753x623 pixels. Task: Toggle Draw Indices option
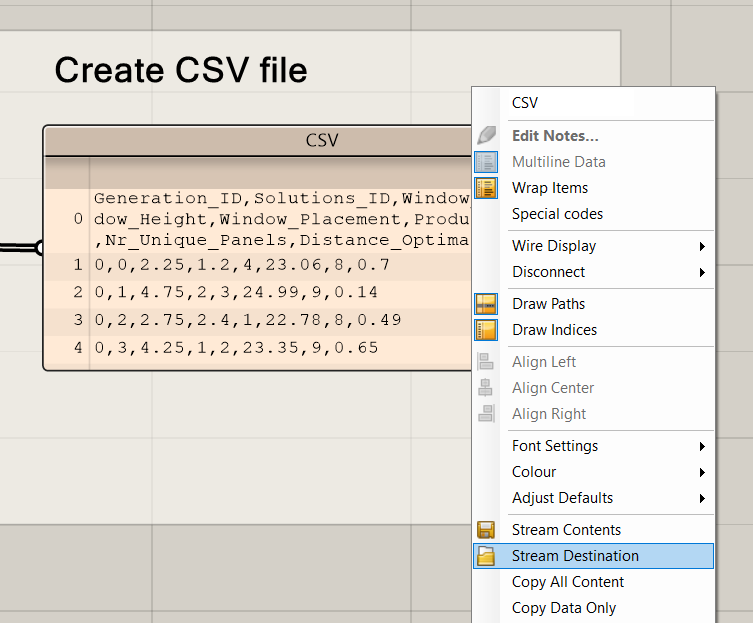[594, 330]
